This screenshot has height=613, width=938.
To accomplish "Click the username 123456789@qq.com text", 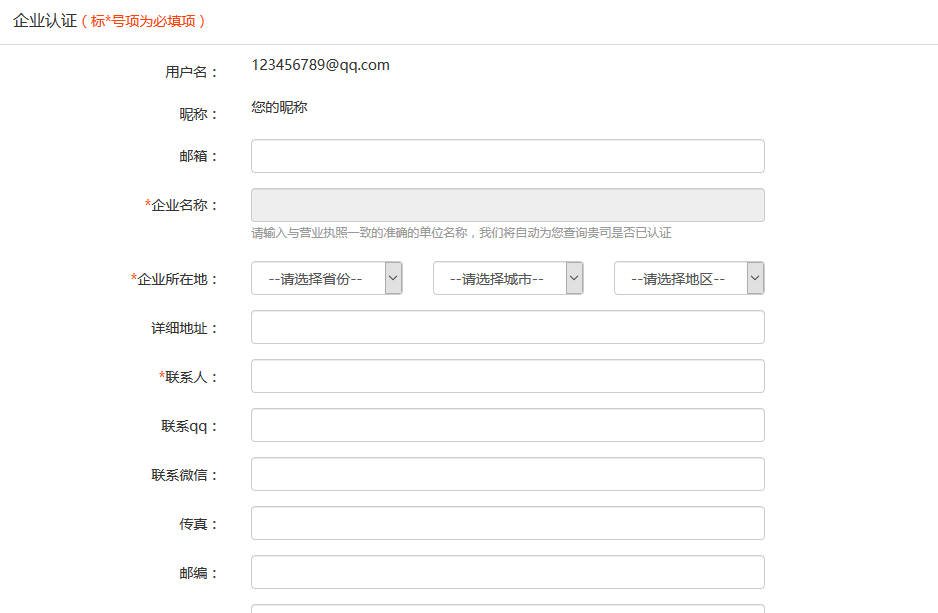I will (x=320, y=66).
